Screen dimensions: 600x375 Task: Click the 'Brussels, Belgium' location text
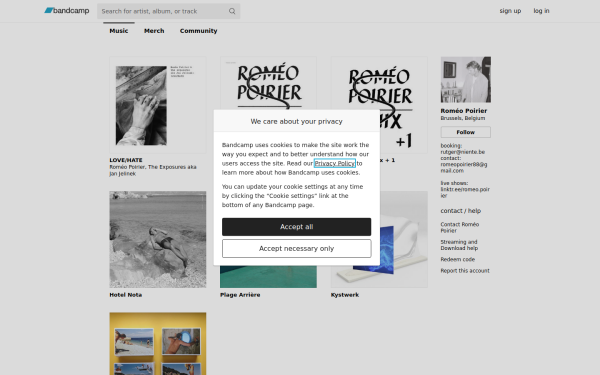[463, 118]
